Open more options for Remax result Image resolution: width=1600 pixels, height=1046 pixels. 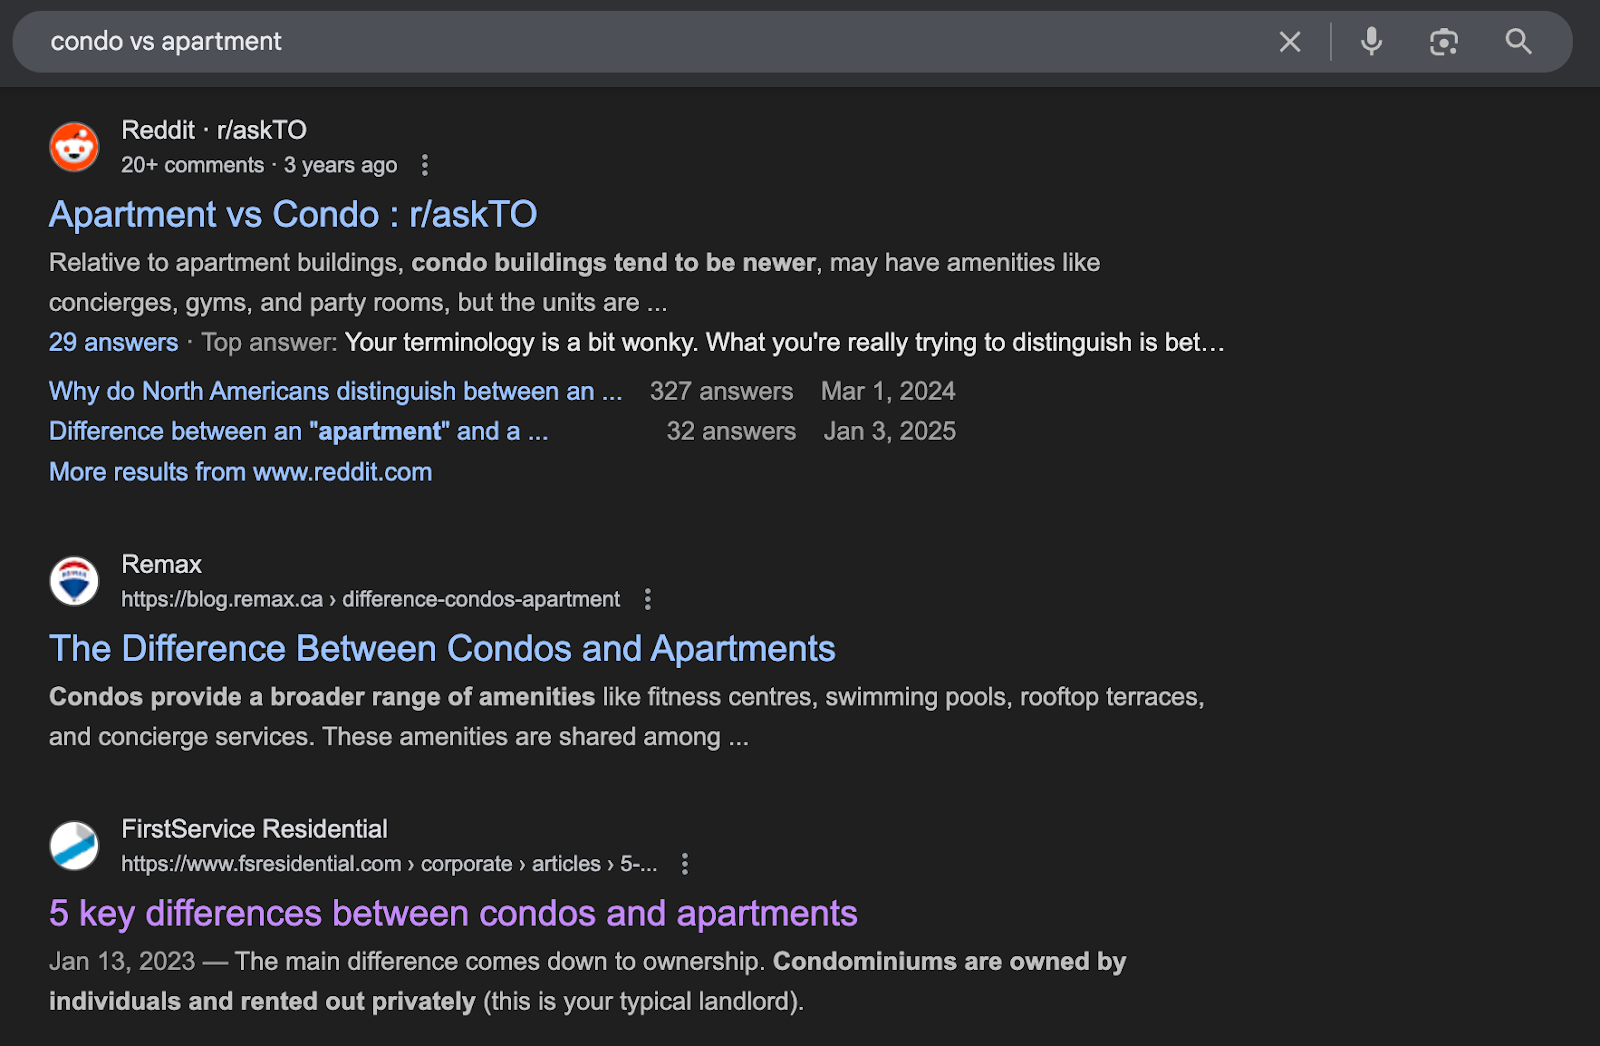click(648, 599)
